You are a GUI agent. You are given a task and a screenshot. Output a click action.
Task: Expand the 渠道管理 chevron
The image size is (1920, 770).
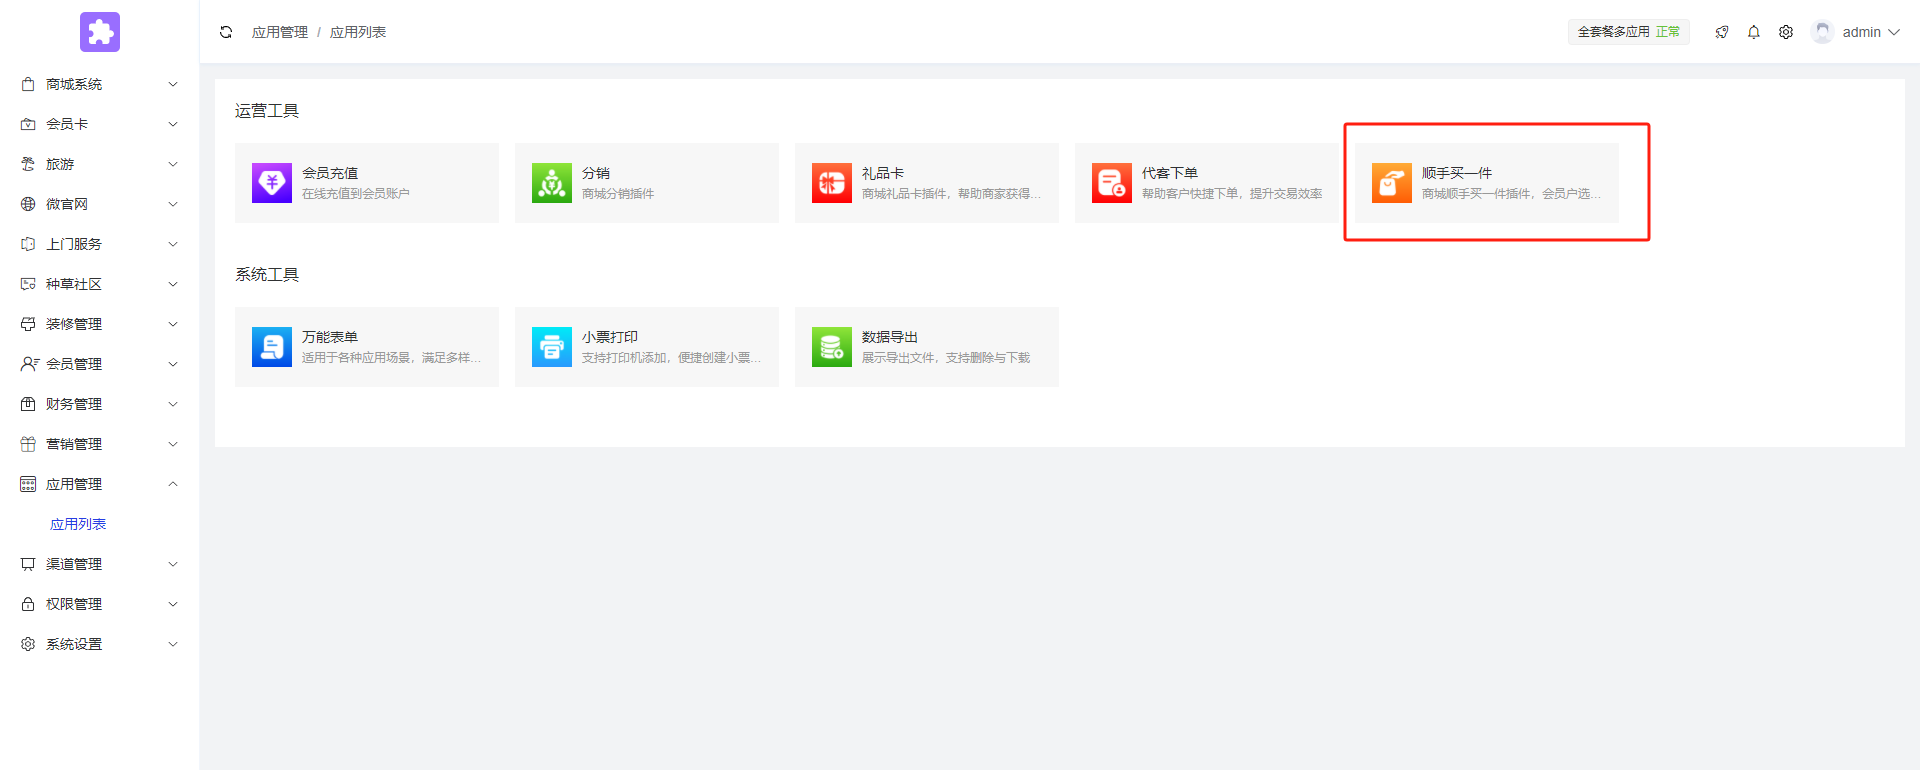point(173,564)
